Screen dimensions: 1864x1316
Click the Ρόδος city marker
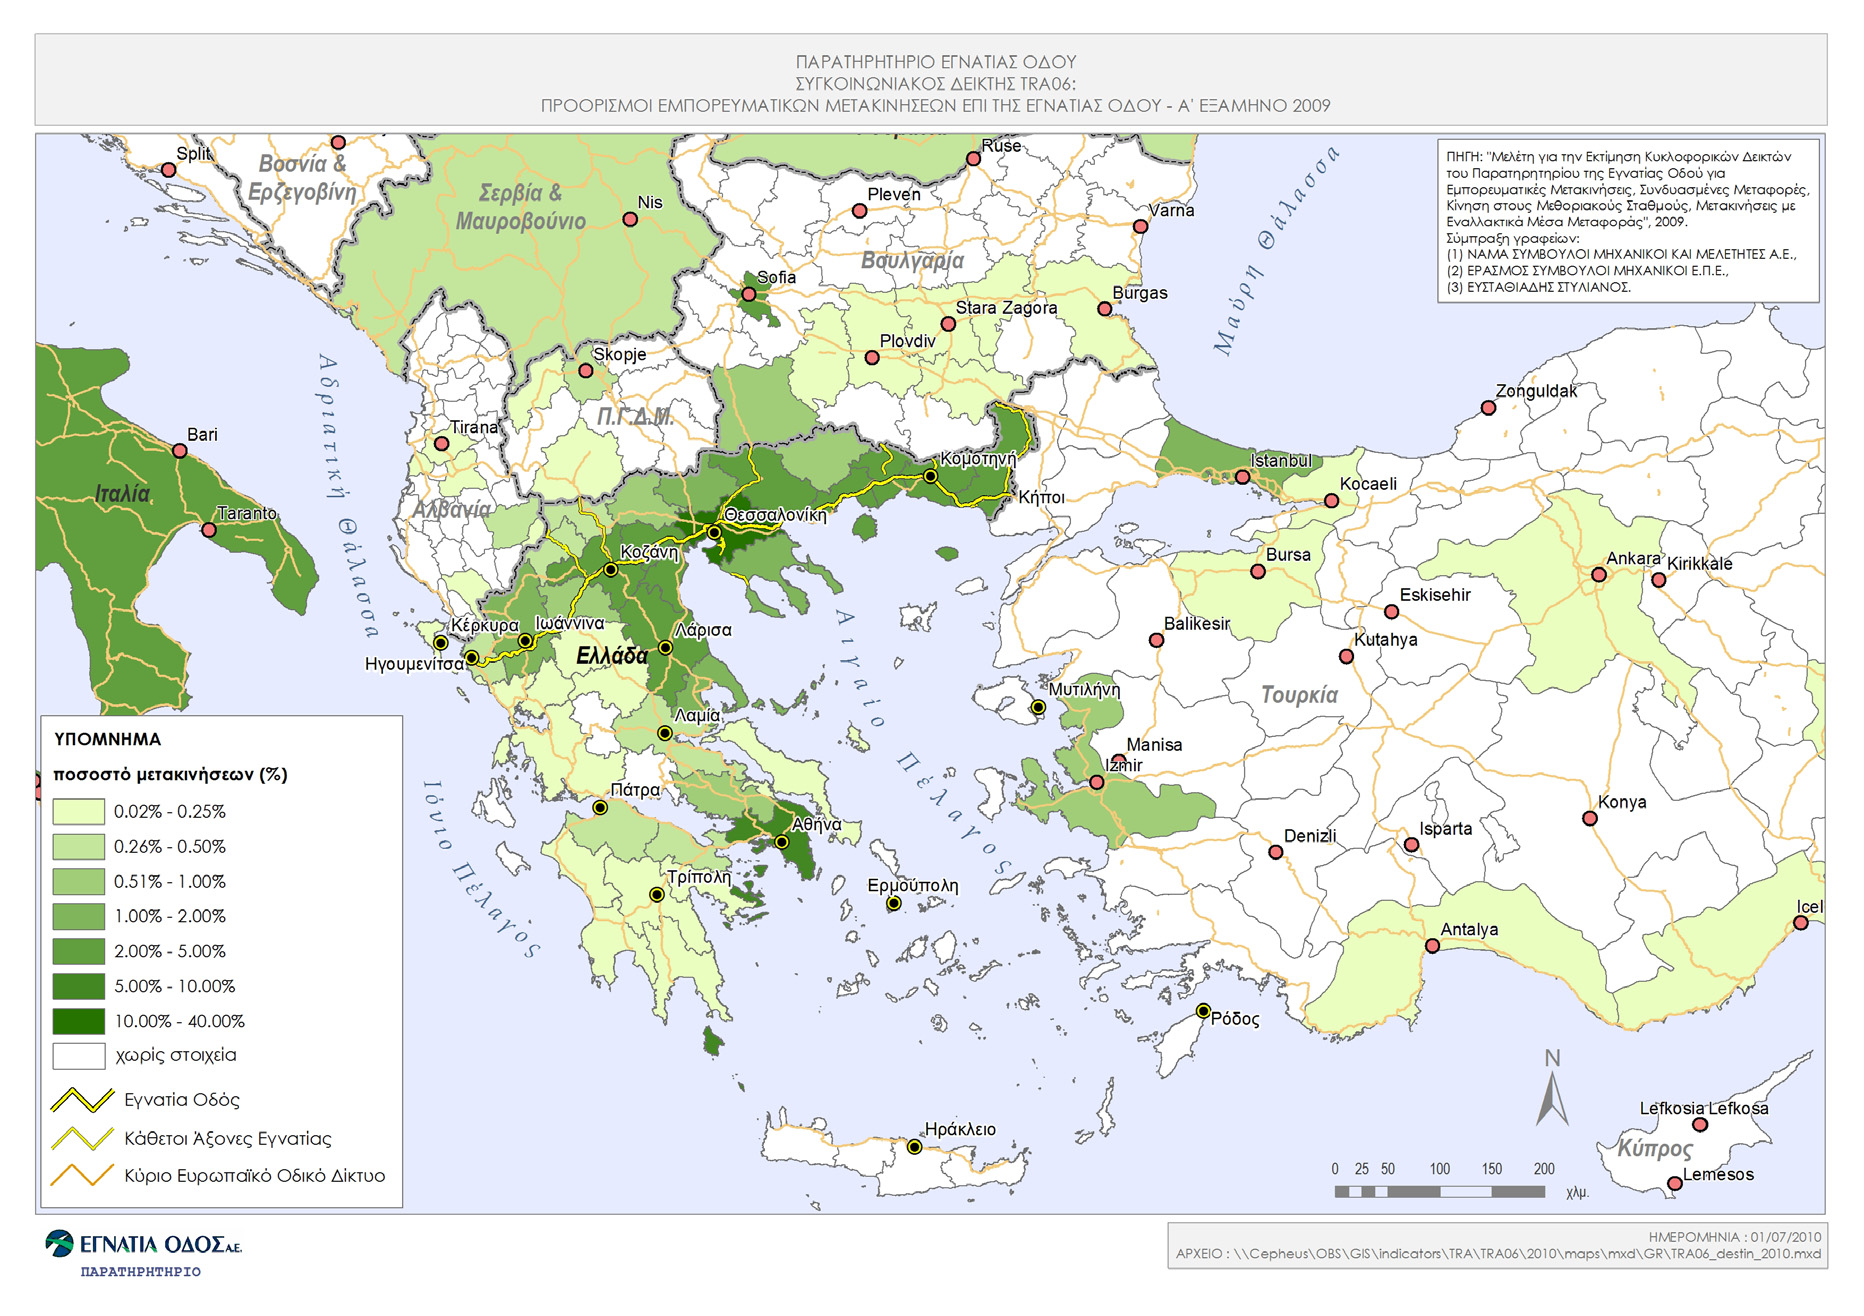(1203, 1011)
